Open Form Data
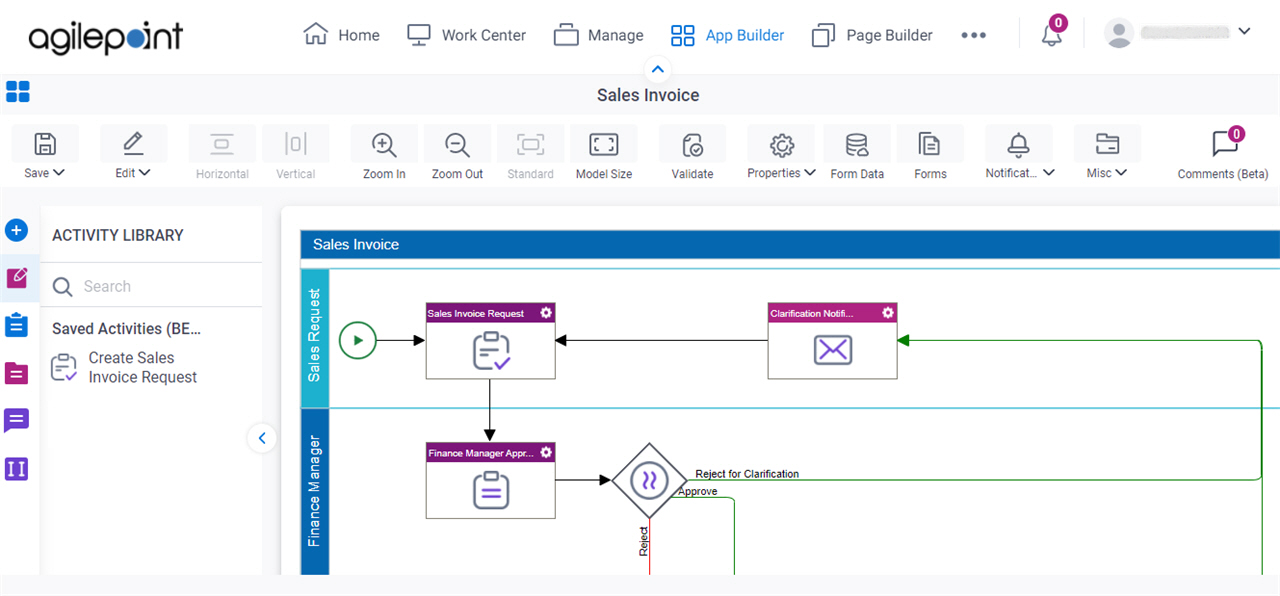Viewport: 1280px width, 596px height. [x=857, y=155]
